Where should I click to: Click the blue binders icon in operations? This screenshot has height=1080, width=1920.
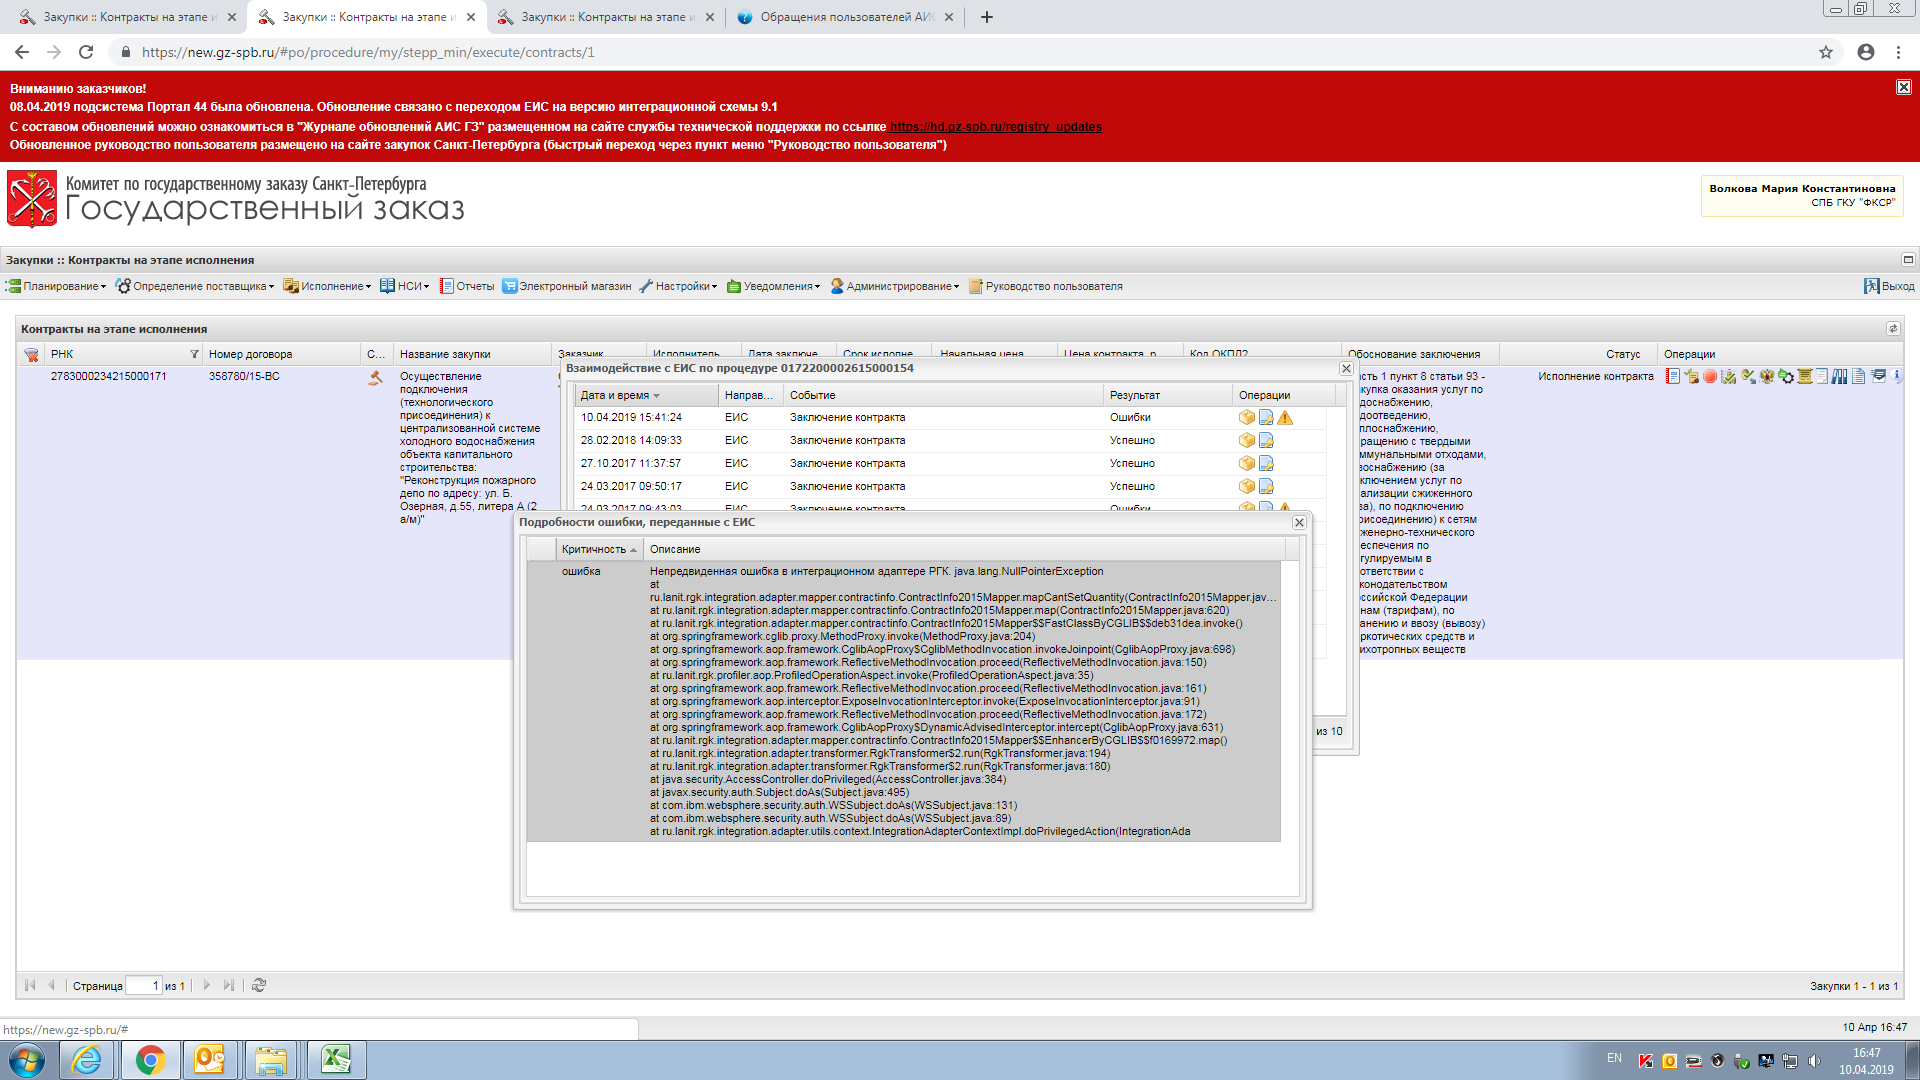(1839, 376)
